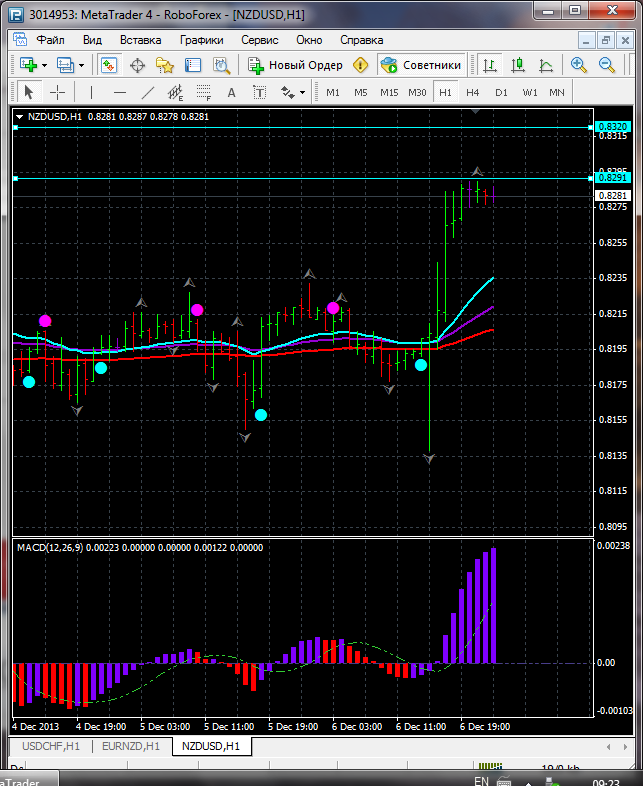Viewport: 643px width, 786px height.
Task: Switch to the USDCHF,H1 chart tab
Action: [x=51, y=746]
